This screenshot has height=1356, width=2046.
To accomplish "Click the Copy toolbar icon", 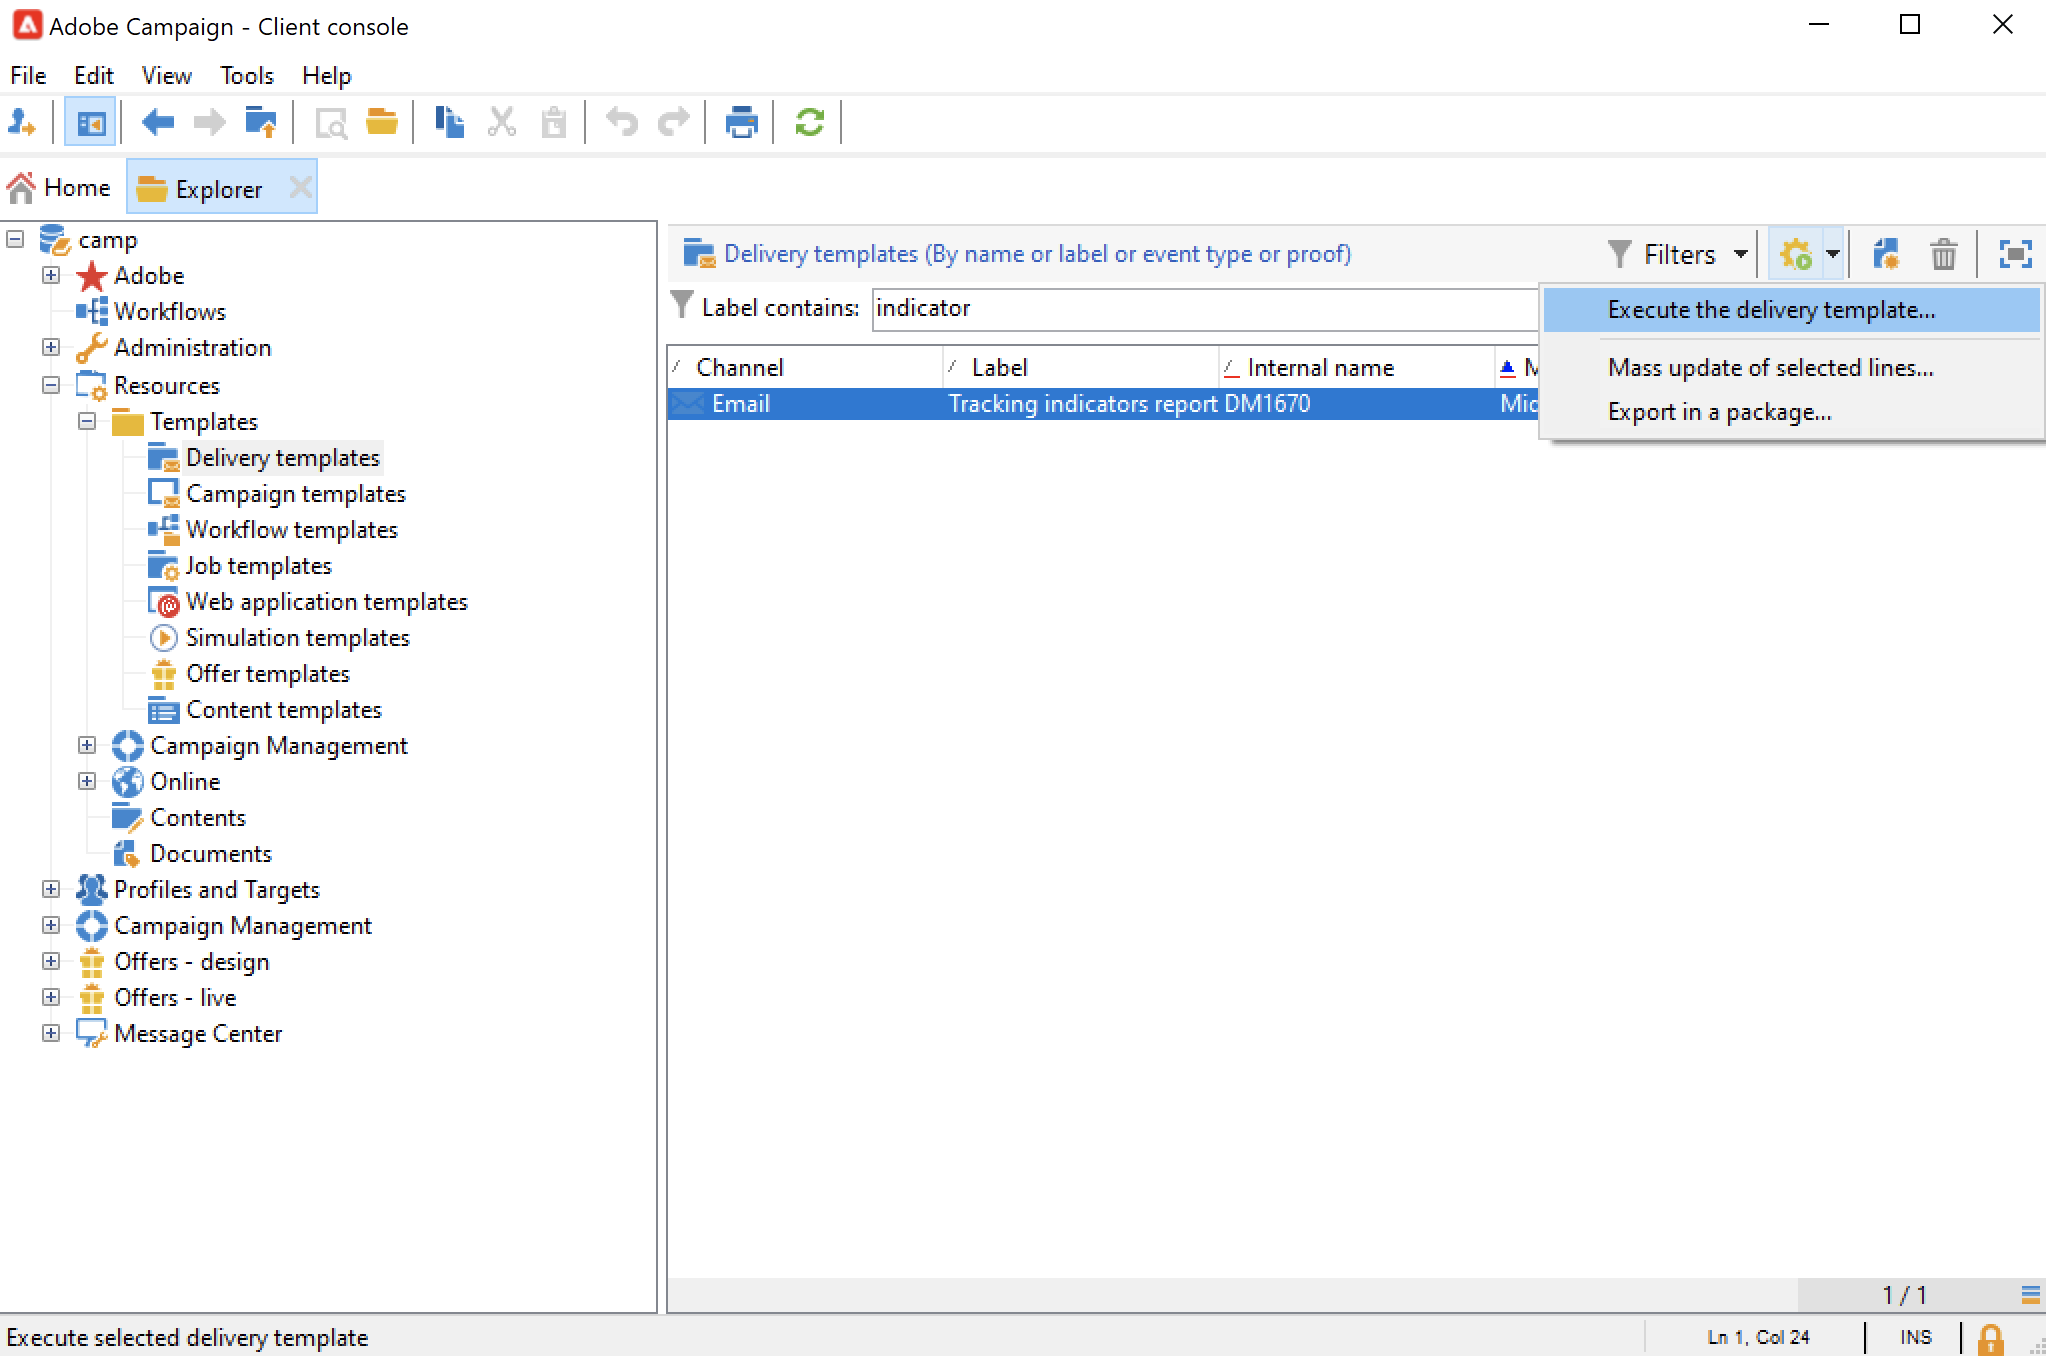I will pos(449,123).
